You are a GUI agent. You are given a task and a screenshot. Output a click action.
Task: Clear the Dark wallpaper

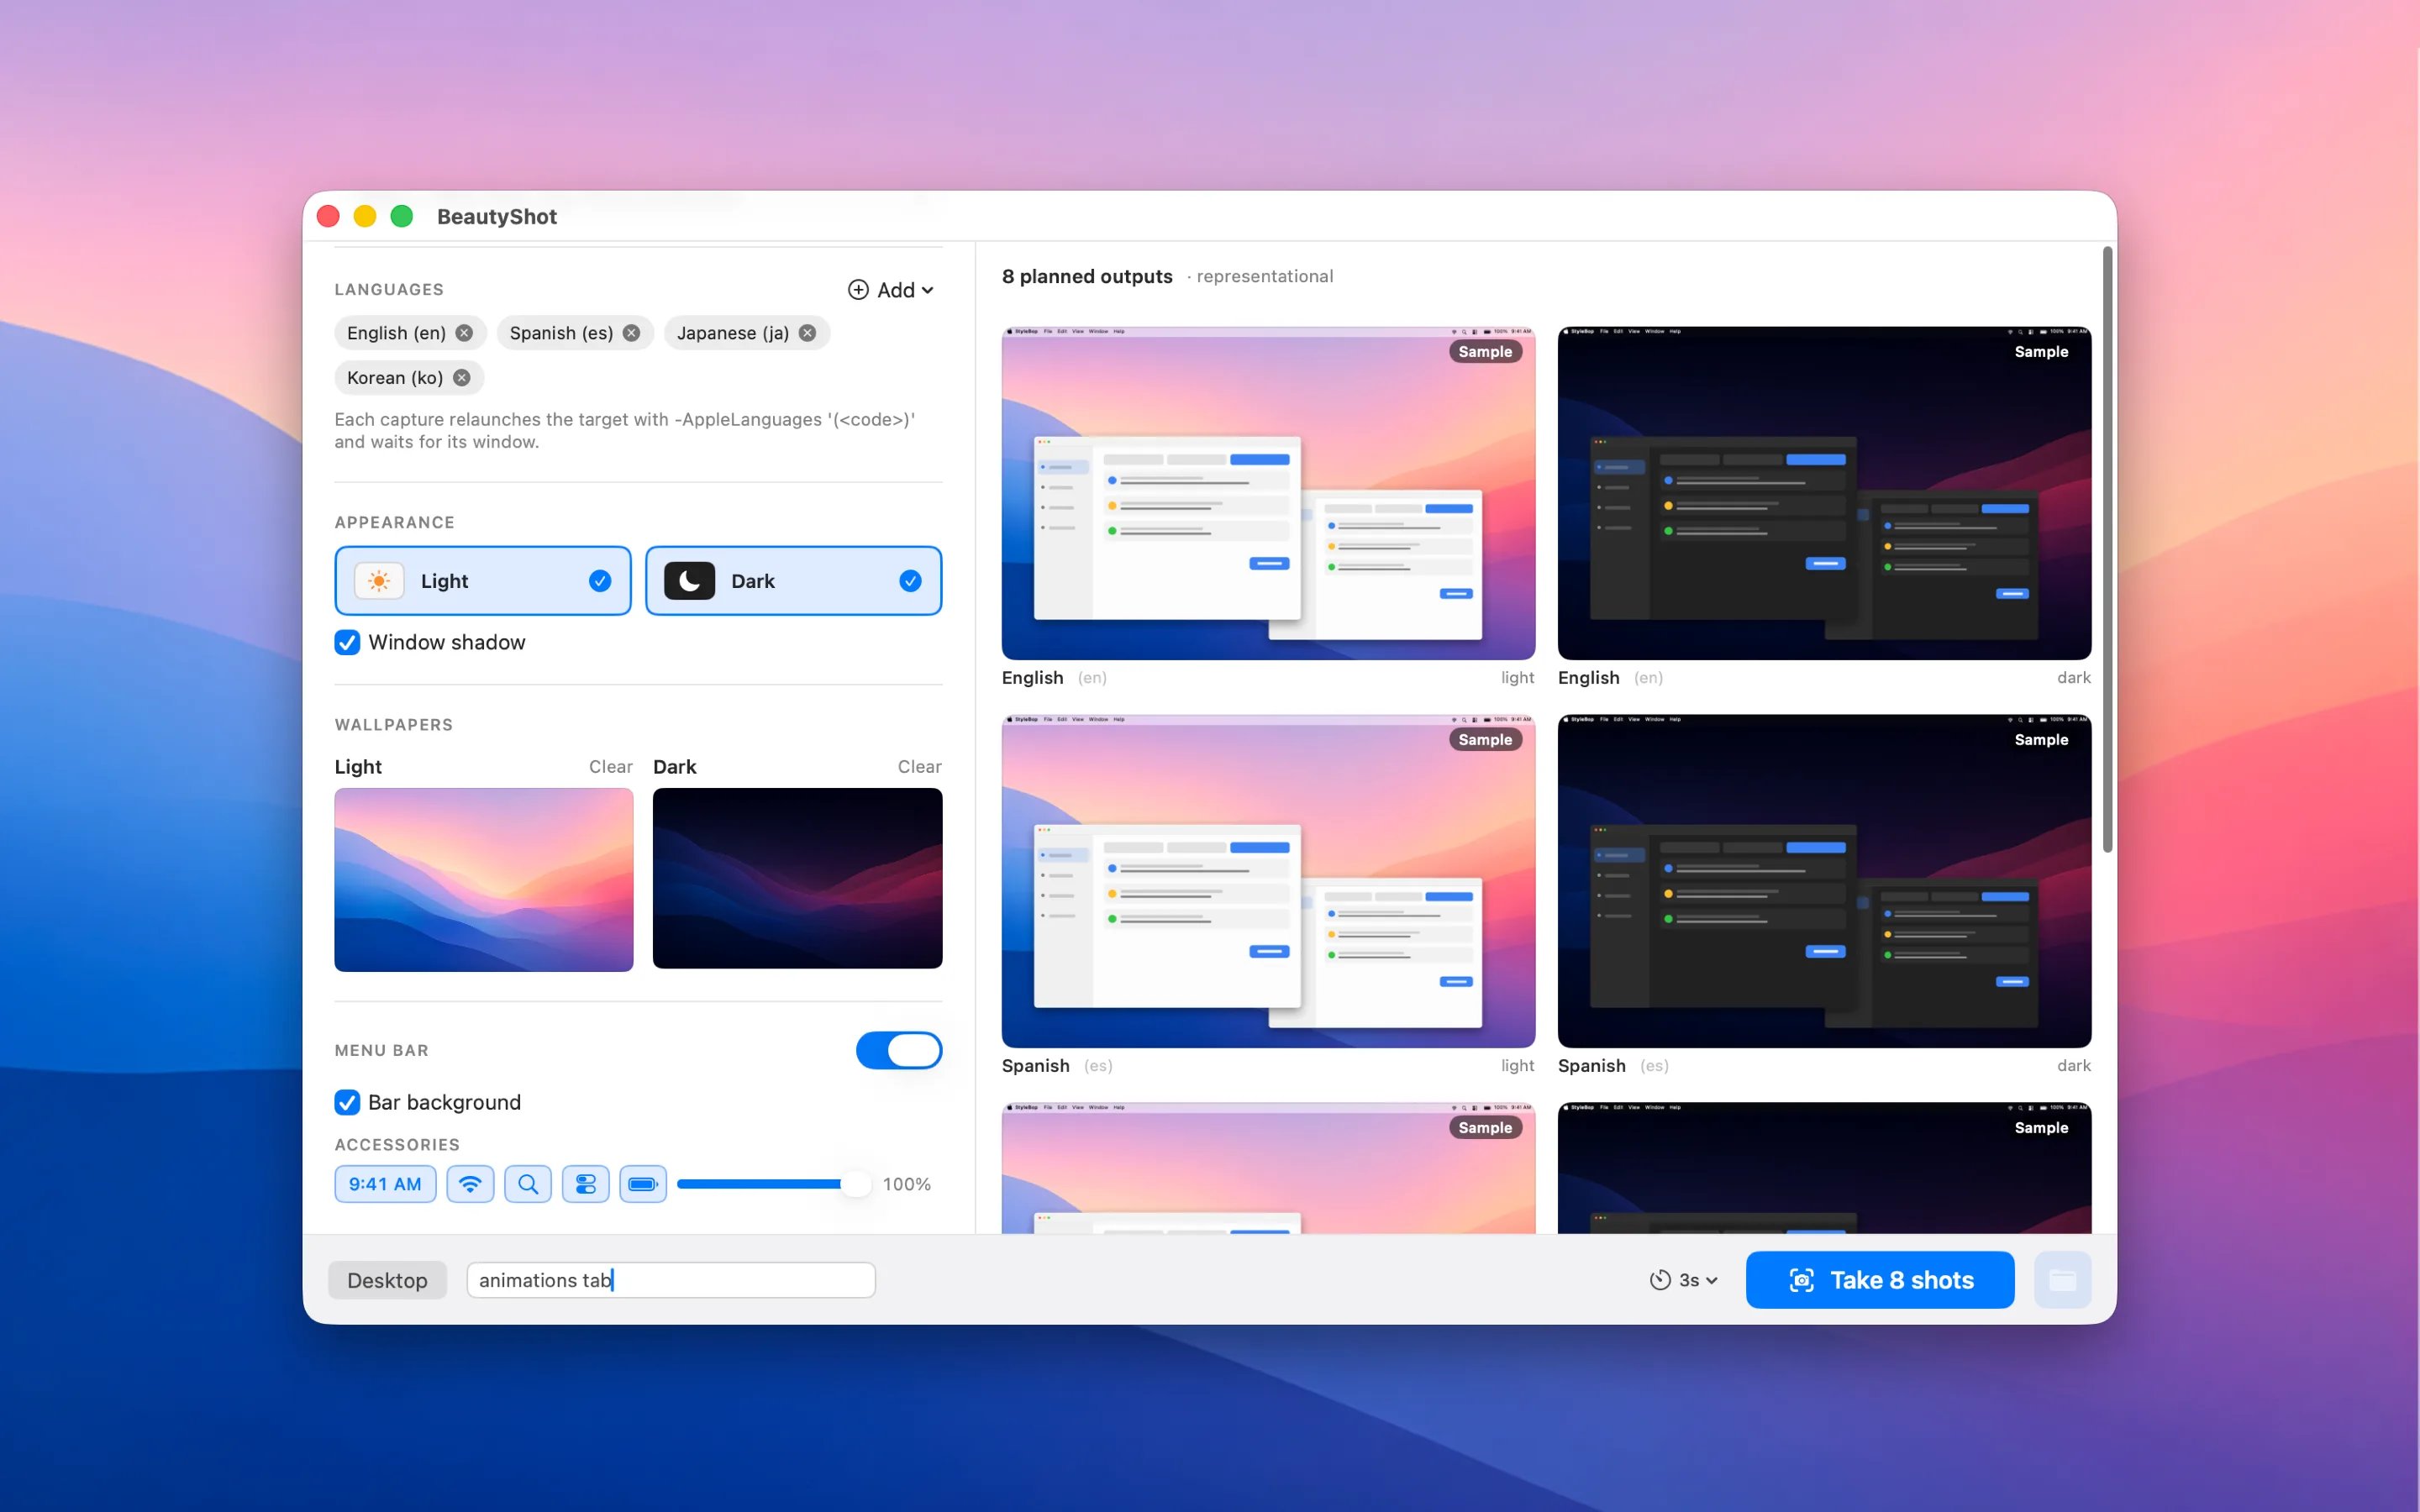919,767
